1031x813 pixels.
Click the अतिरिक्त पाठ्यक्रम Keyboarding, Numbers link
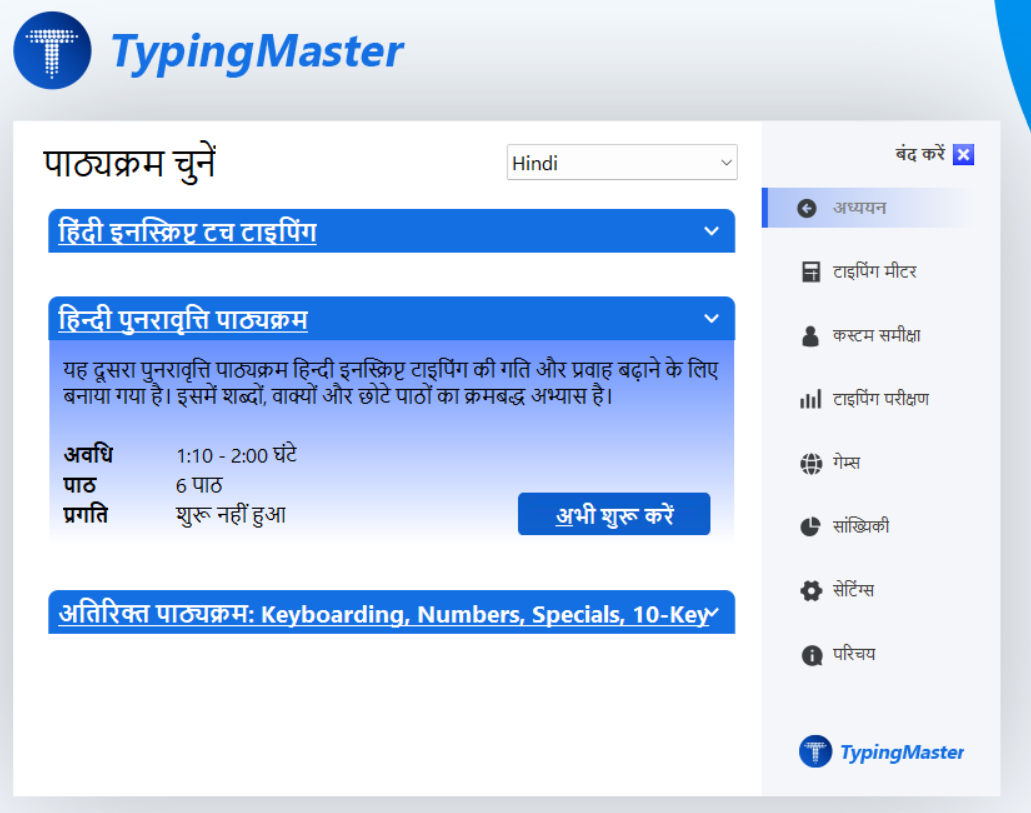coord(384,613)
